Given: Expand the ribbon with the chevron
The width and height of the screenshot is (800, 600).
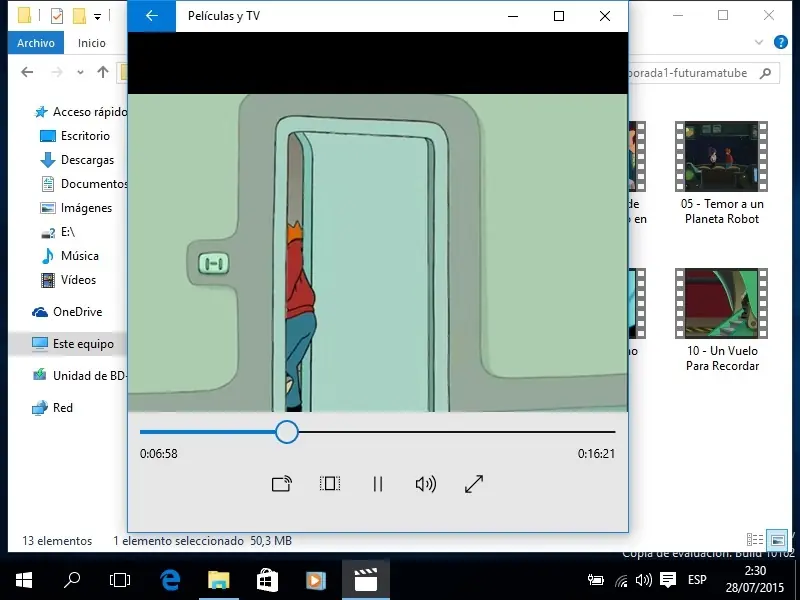Looking at the screenshot, I should [x=759, y=42].
